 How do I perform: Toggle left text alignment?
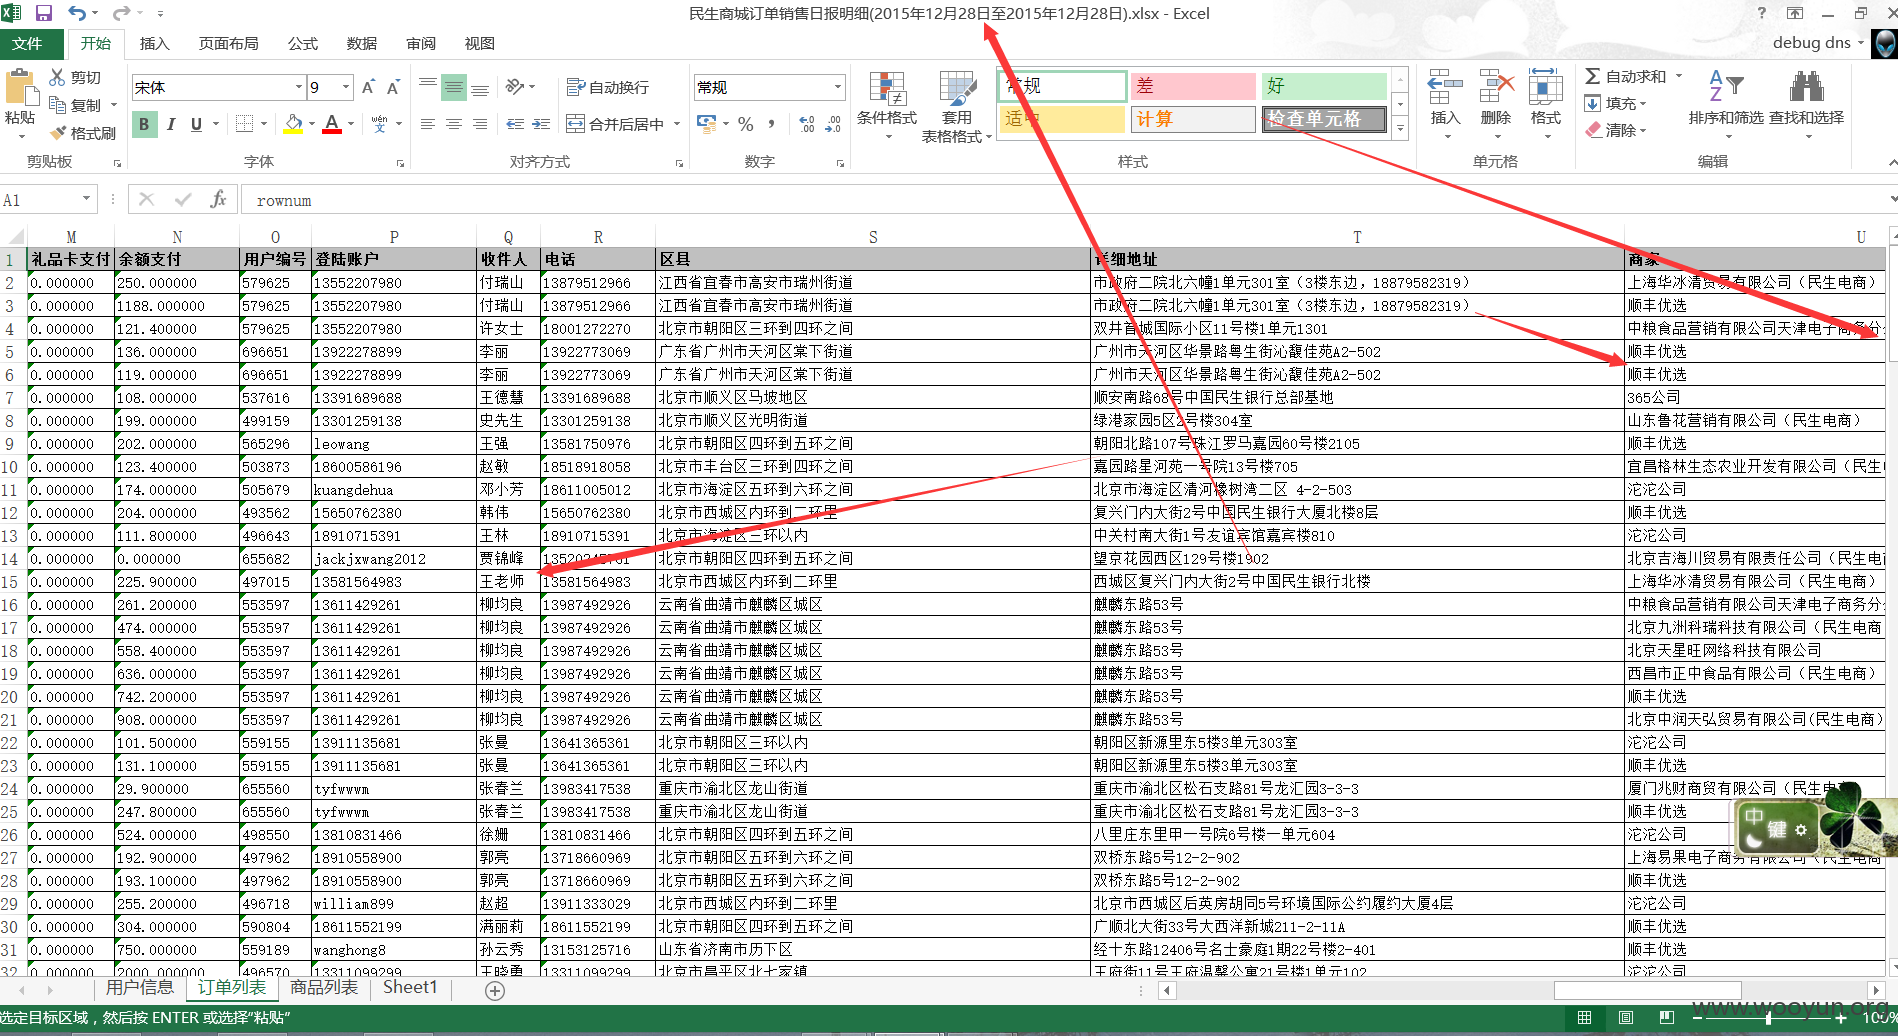tap(428, 124)
